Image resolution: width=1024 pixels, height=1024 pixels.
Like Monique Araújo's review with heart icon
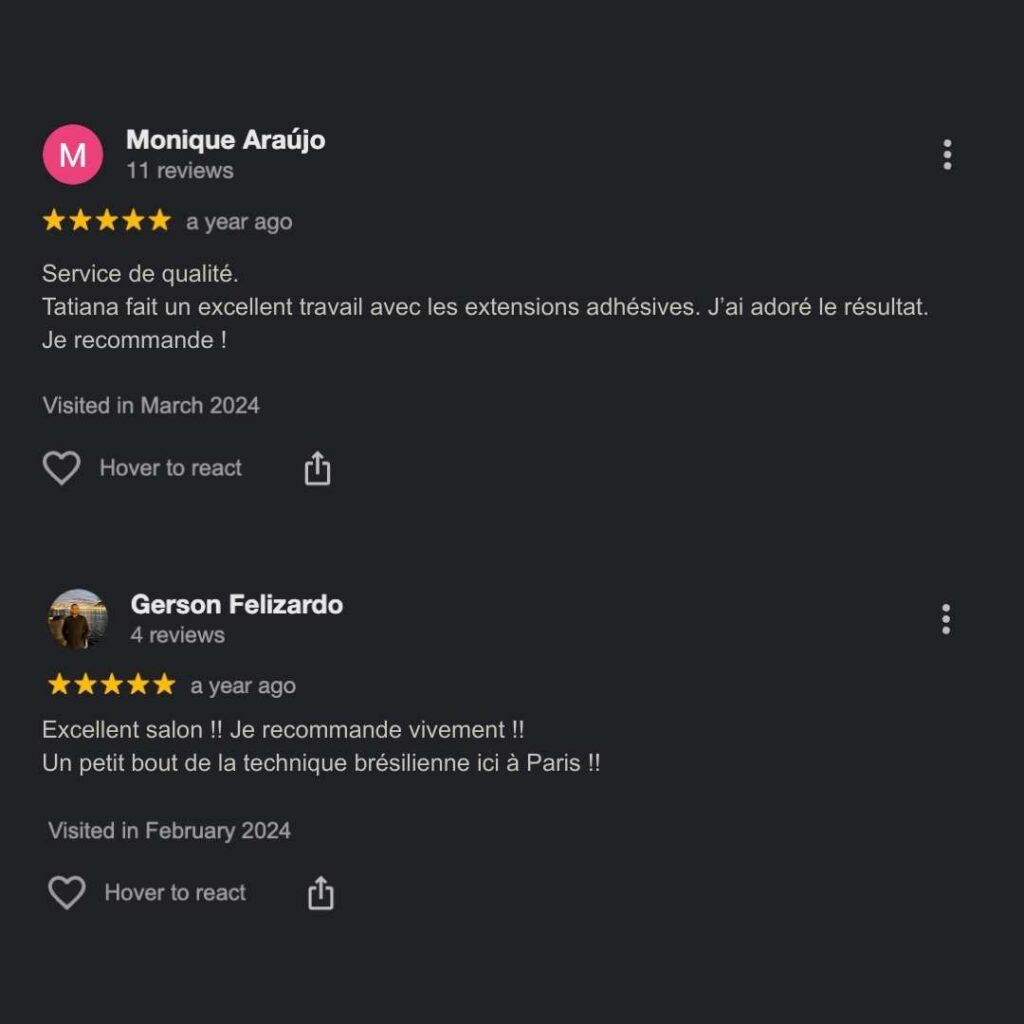(x=61, y=468)
